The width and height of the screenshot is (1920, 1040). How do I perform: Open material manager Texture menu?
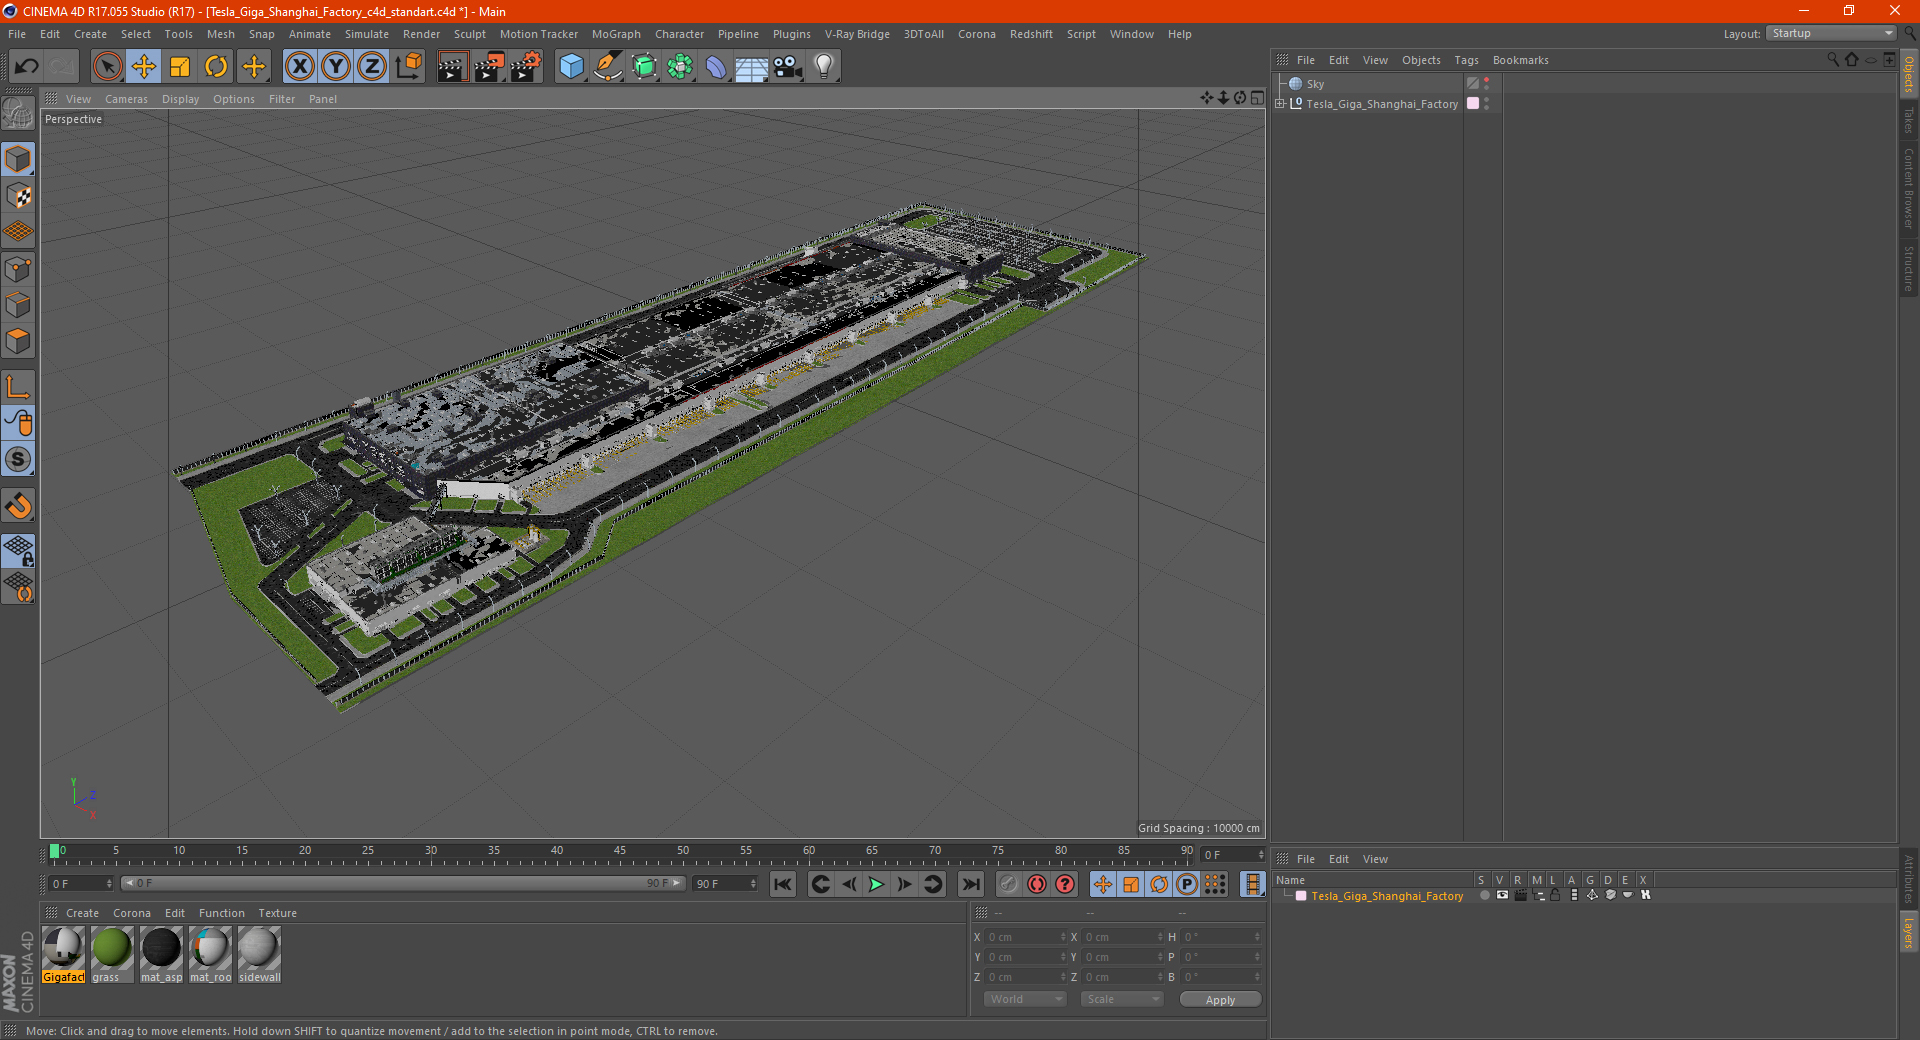coord(278,913)
